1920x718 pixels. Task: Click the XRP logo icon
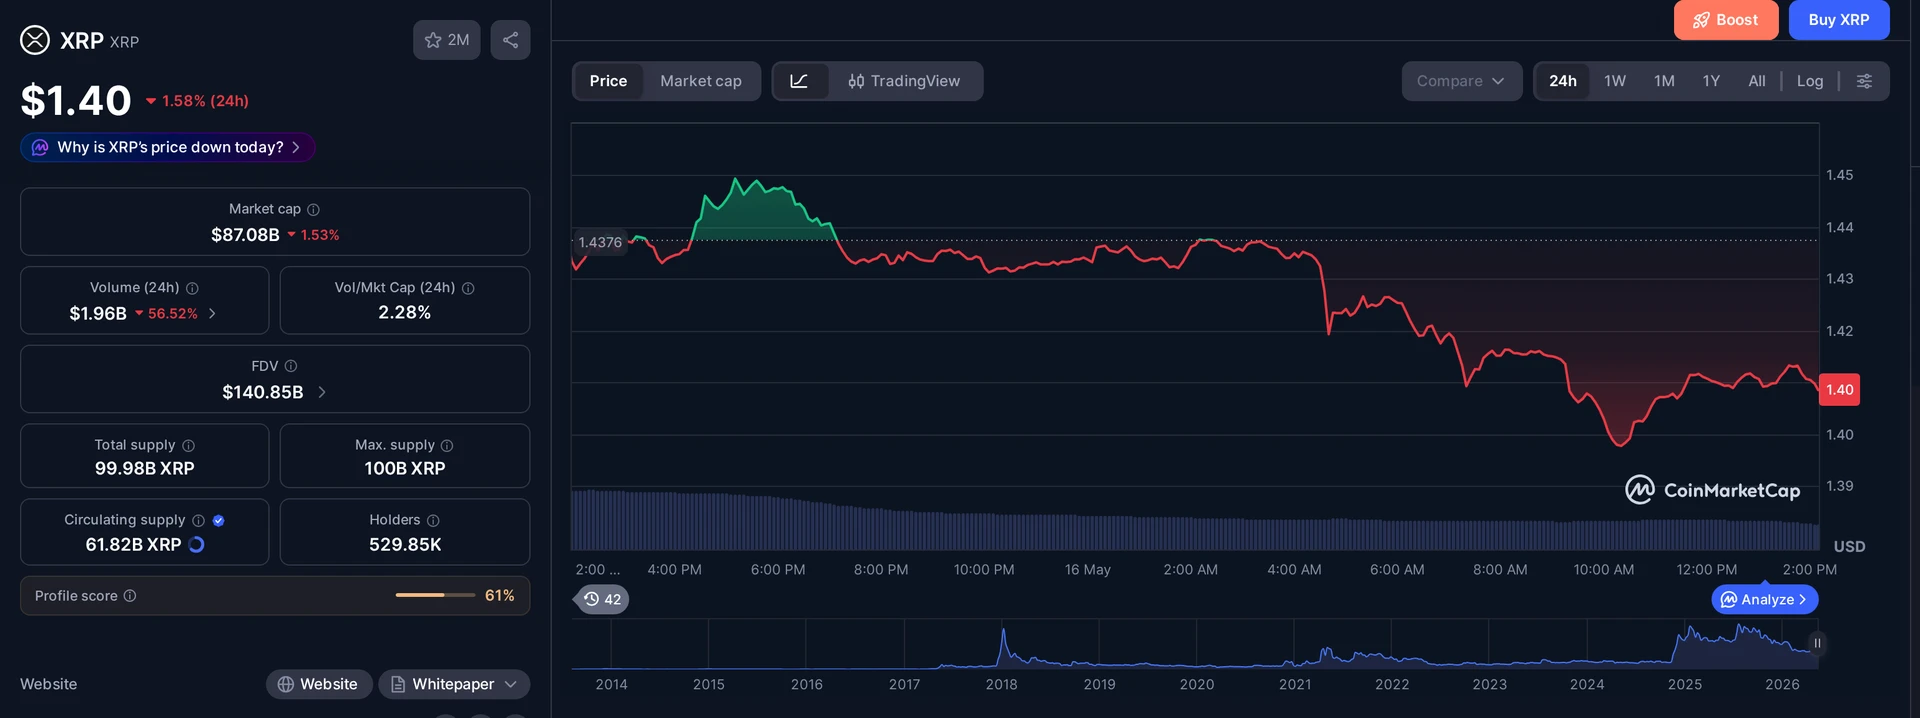point(35,40)
